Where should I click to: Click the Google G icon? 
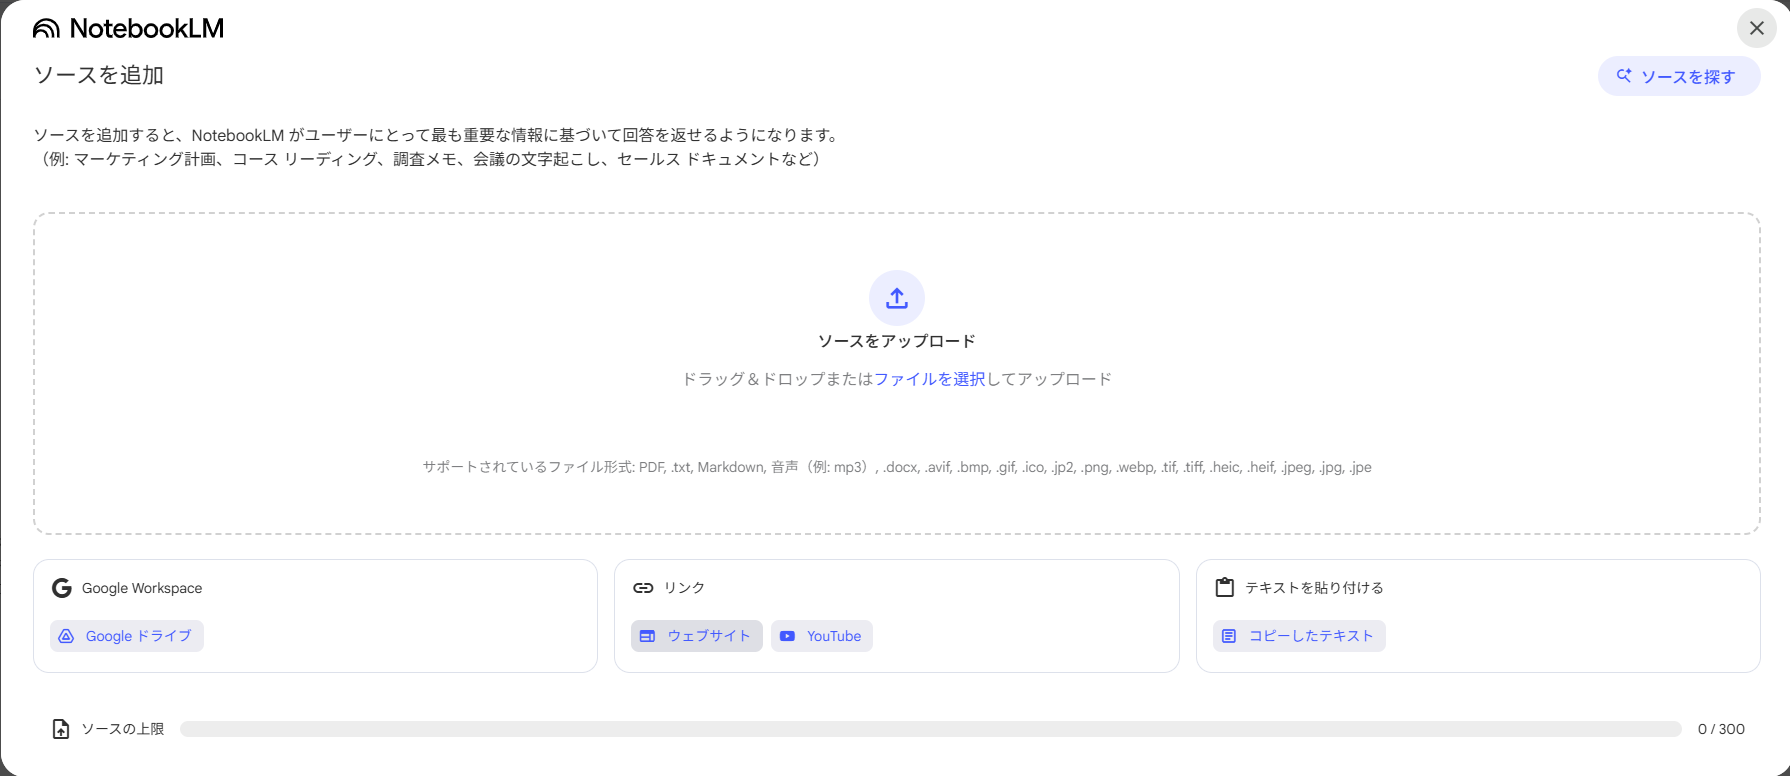tap(62, 588)
